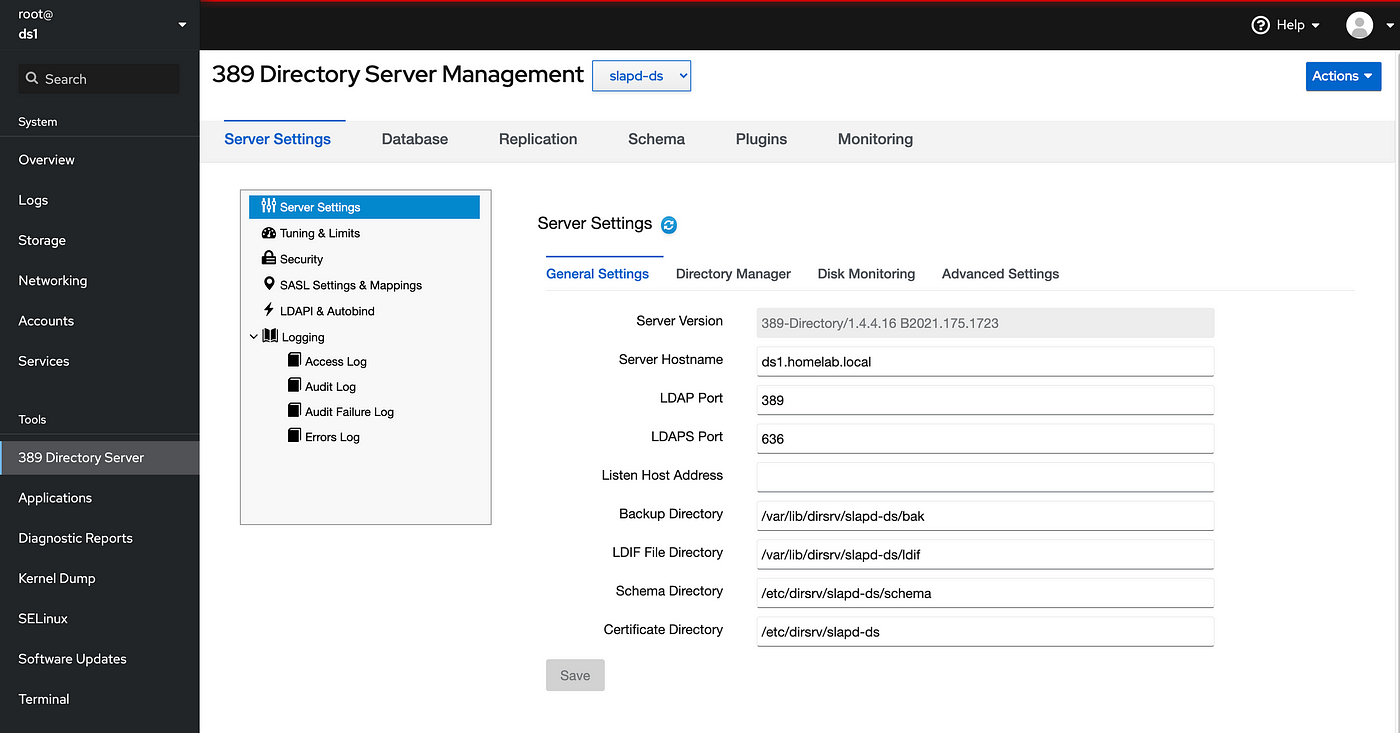
Task: Click the Save button
Action: 575,675
